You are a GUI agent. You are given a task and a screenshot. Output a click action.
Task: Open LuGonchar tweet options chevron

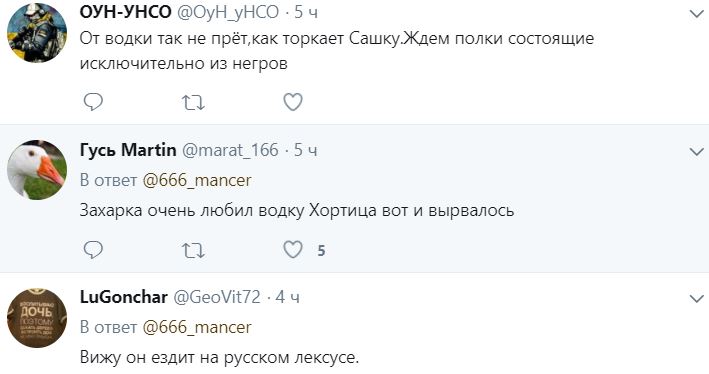pyautogui.click(x=697, y=299)
